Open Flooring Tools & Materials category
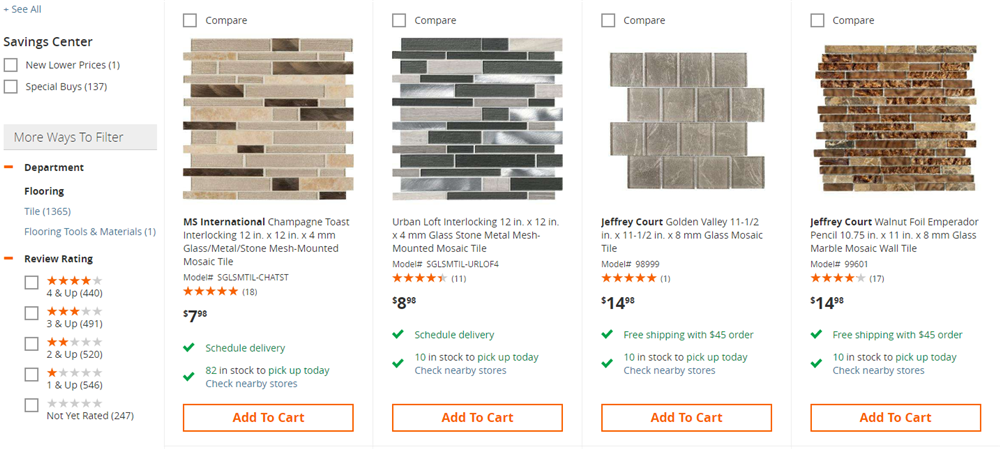Viewport: 1000px width, 449px height. click(x=89, y=232)
